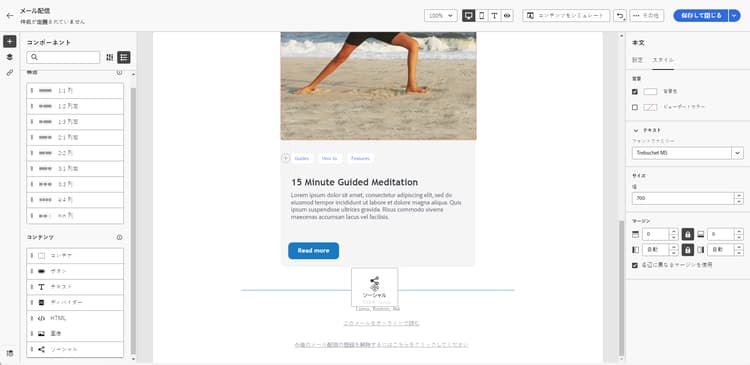Select the 2:2 column structure
Viewport: 750px width, 365px height.
click(75, 153)
